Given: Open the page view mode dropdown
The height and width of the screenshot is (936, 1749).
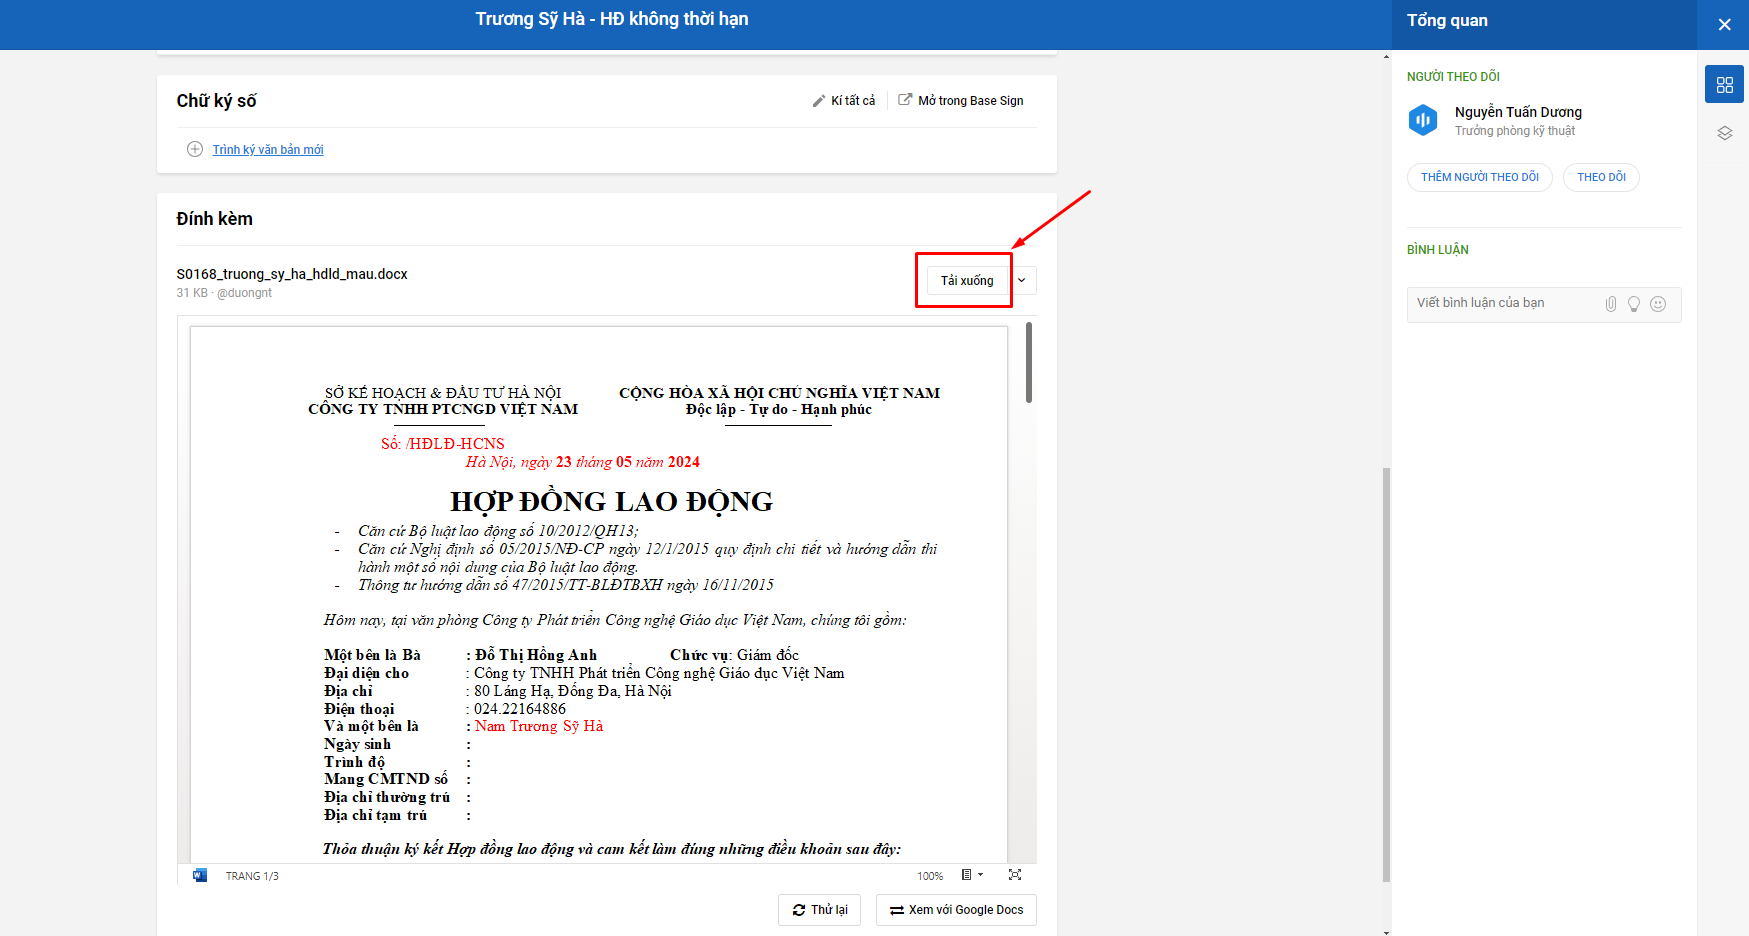Looking at the screenshot, I should point(972,875).
